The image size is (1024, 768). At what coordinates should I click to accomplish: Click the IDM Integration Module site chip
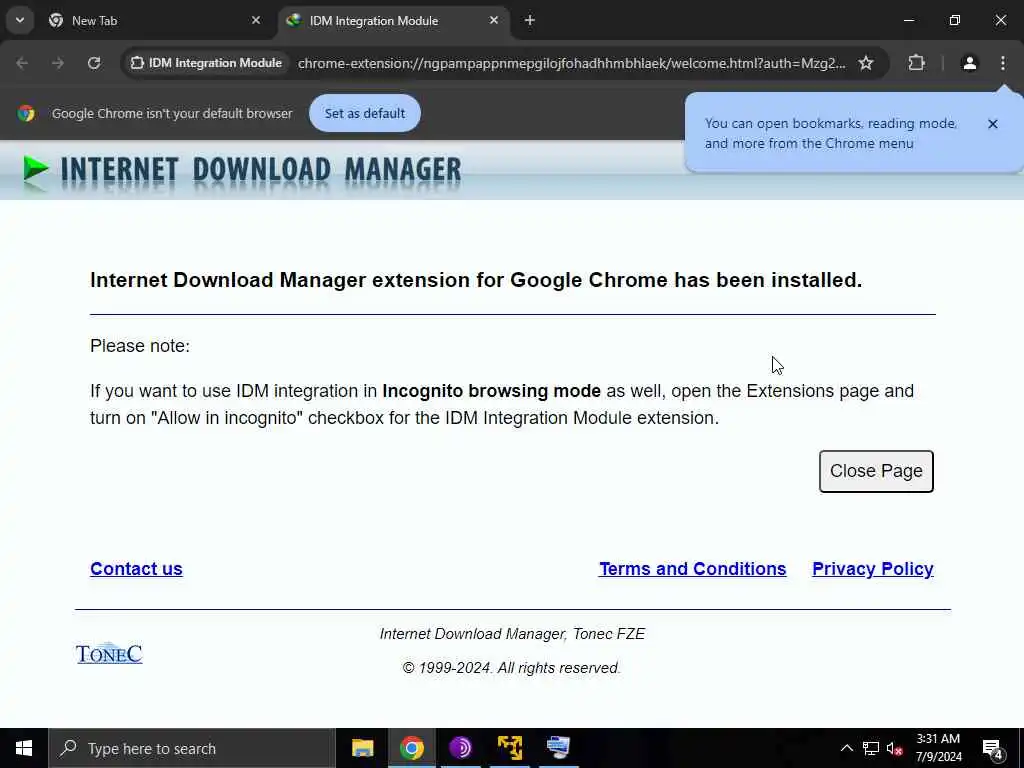pos(206,63)
